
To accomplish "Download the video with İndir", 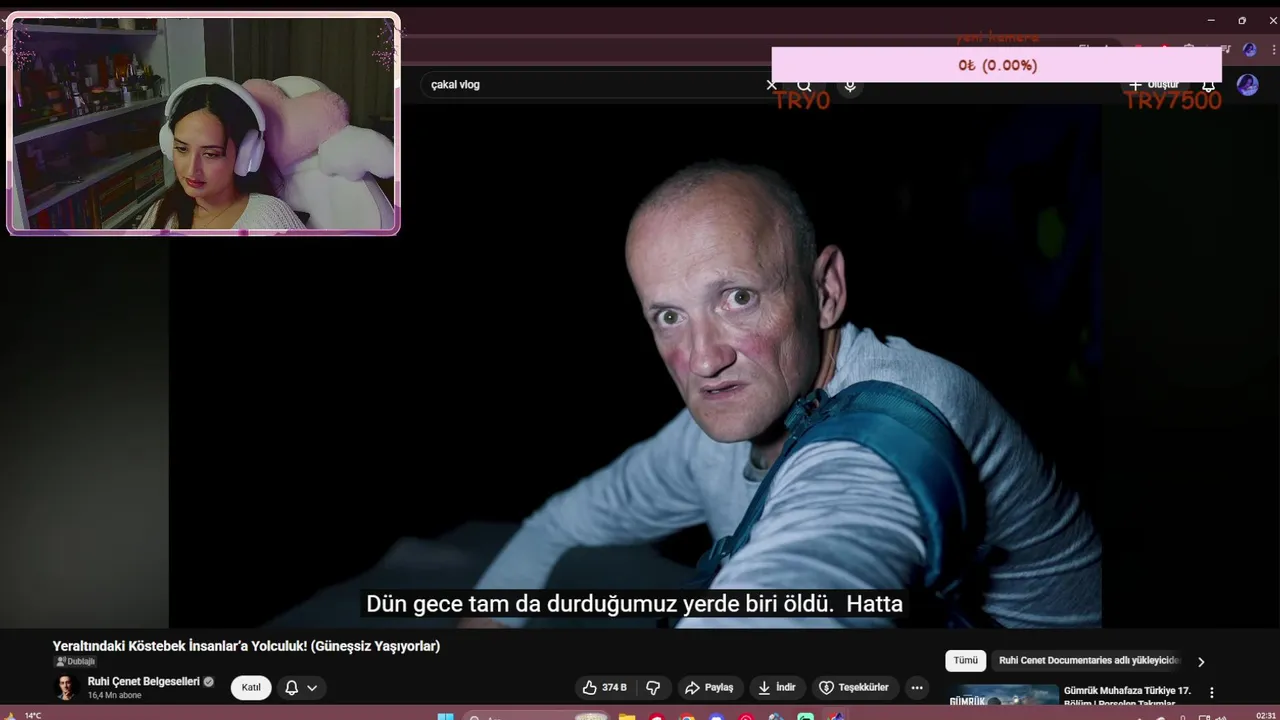I will coord(777,687).
